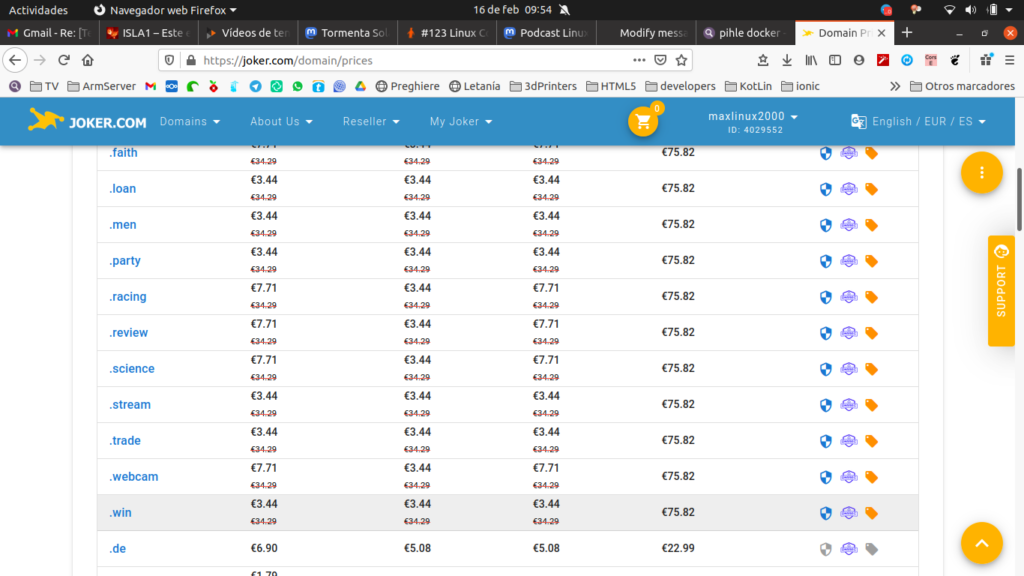Image resolution: width=1024 pixels, height=576 pixels.
Task: Click the page vertical scrollbar
Action: (x=1019, y=199)
